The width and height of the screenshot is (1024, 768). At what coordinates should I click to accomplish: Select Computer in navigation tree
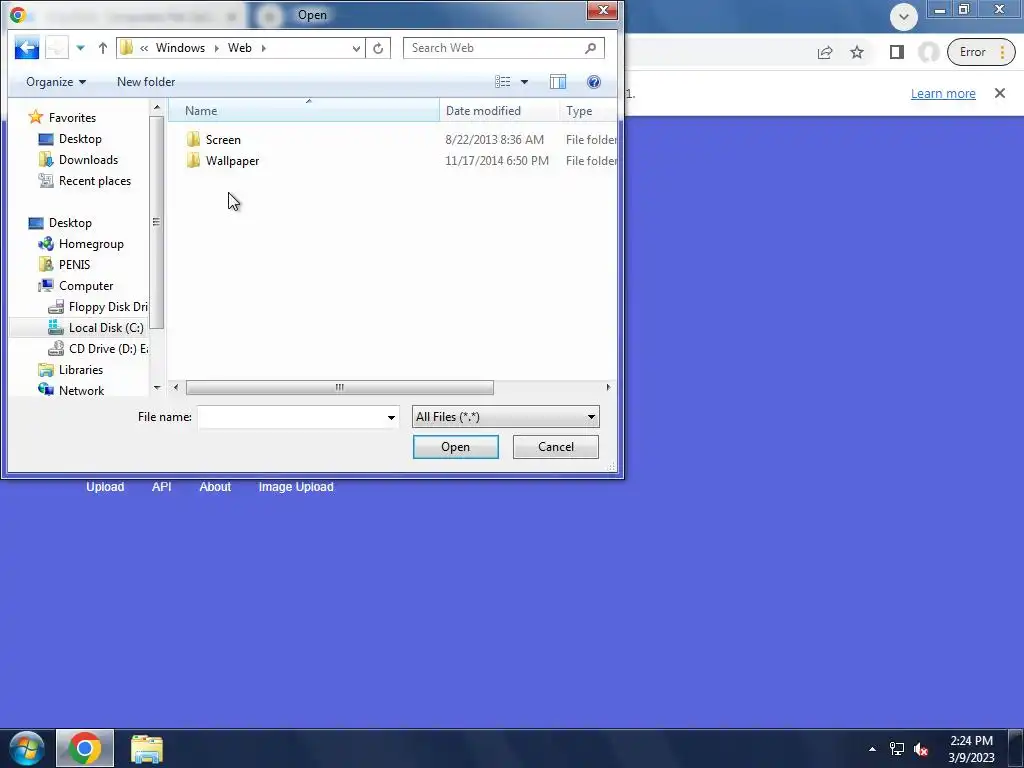coord(86,285)
